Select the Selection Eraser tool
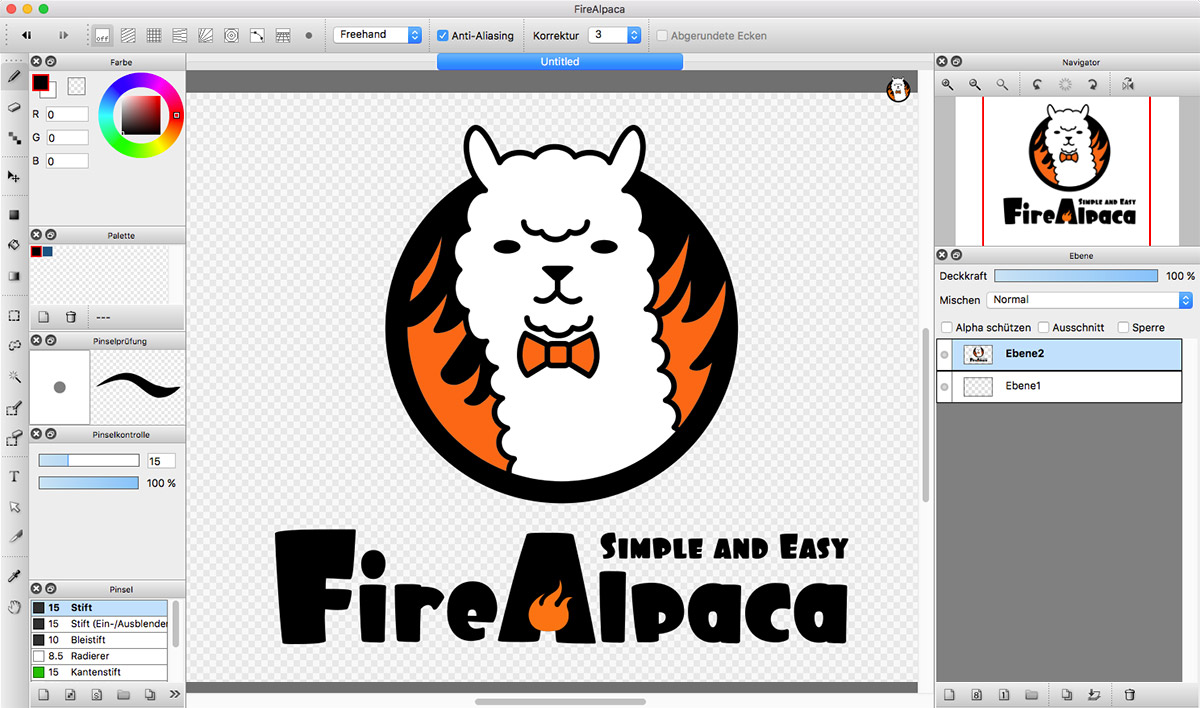The height and width of the screenshot is (708, 1200). [14, 438]
